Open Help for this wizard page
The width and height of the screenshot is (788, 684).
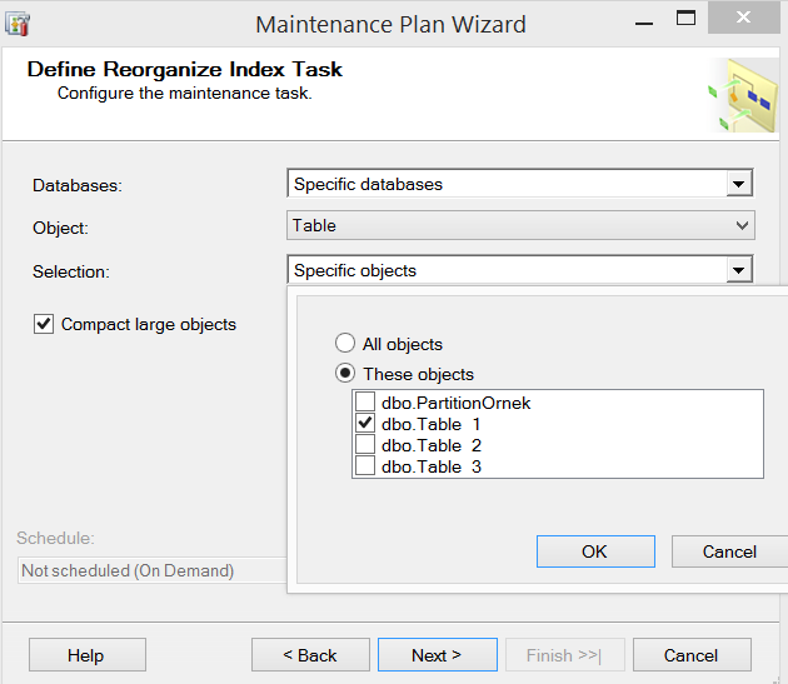point(87,655)
